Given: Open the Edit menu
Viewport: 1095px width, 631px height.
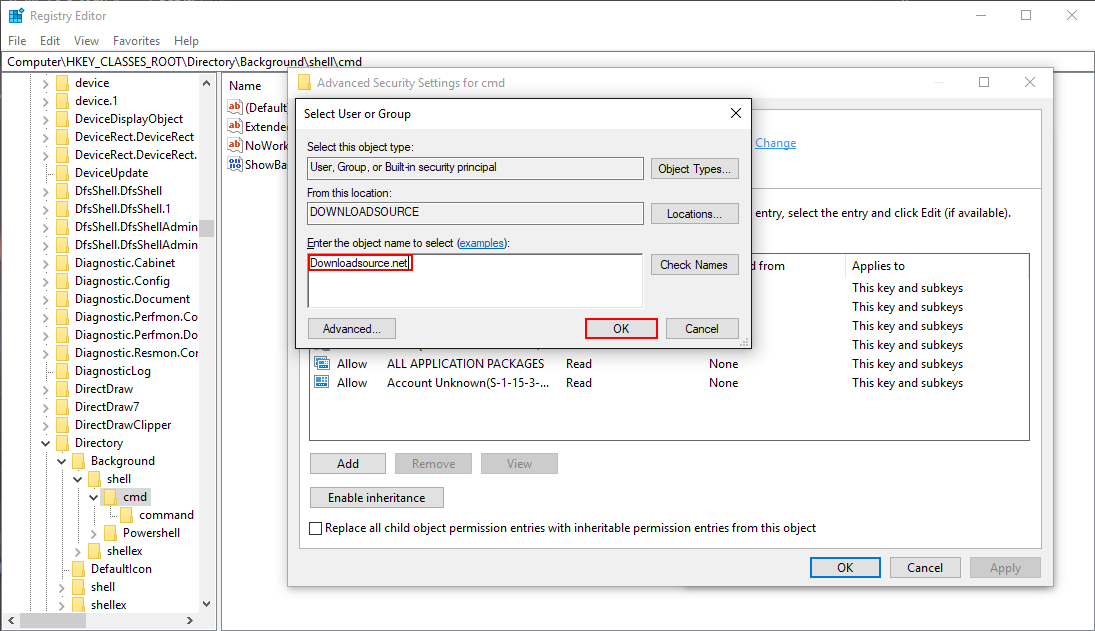Looking at the screenshot, I should click(50, 40).
